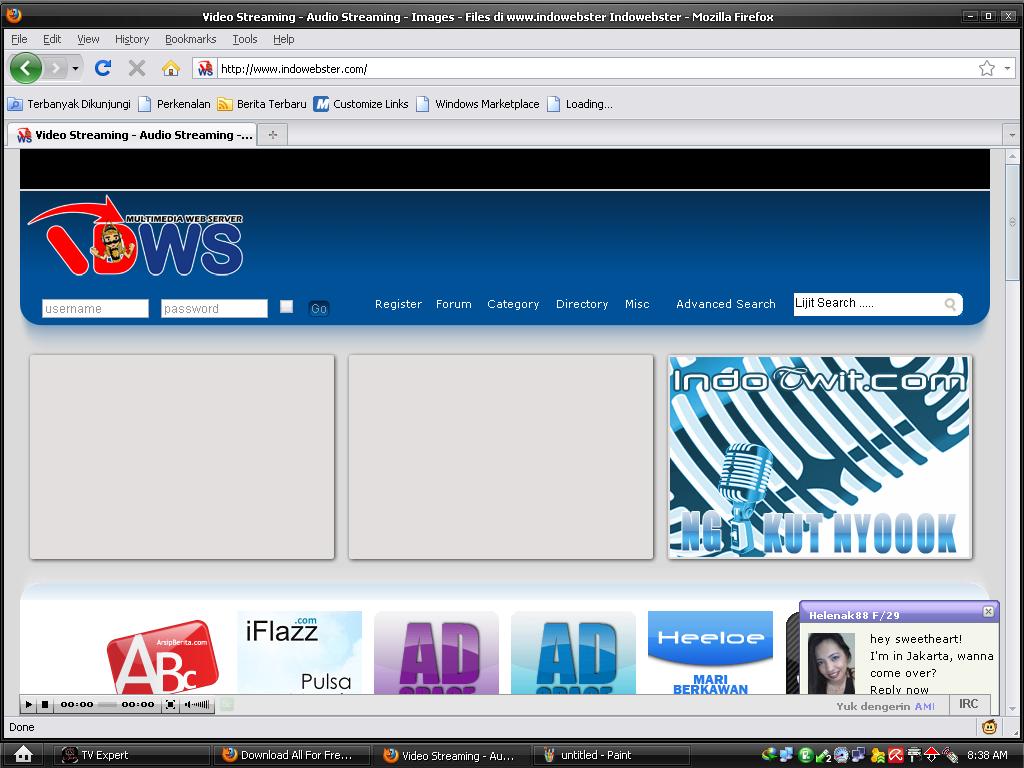The height and width of the screenshot is (768, 1024).
Task: Expand the address bar URL history dropdown
Action: point(1007,69)
